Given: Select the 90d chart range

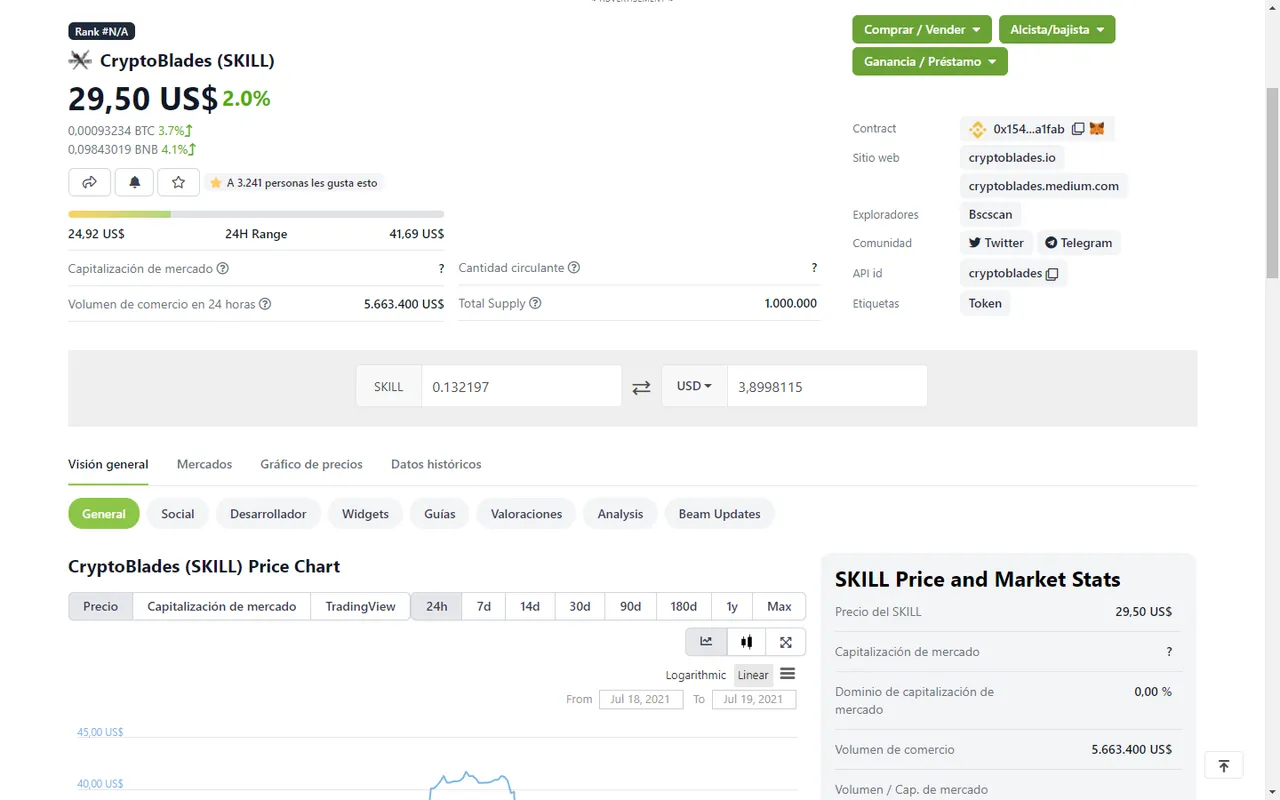Looking at the screenshot, I should [630, 606].
